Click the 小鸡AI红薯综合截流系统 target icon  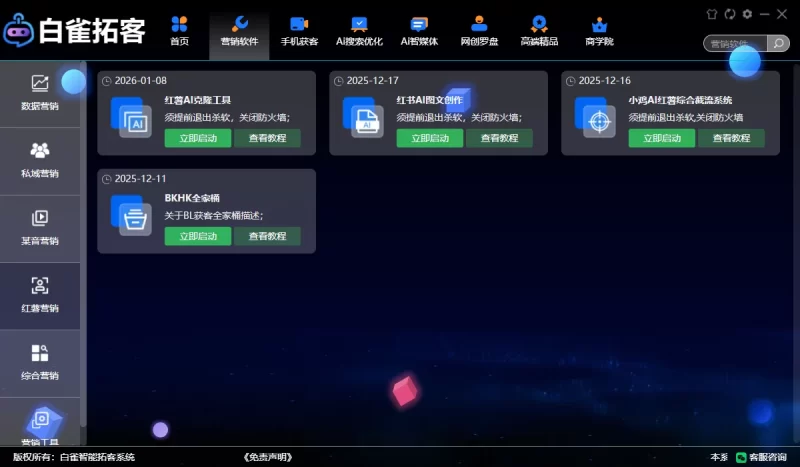coord(595,117)
